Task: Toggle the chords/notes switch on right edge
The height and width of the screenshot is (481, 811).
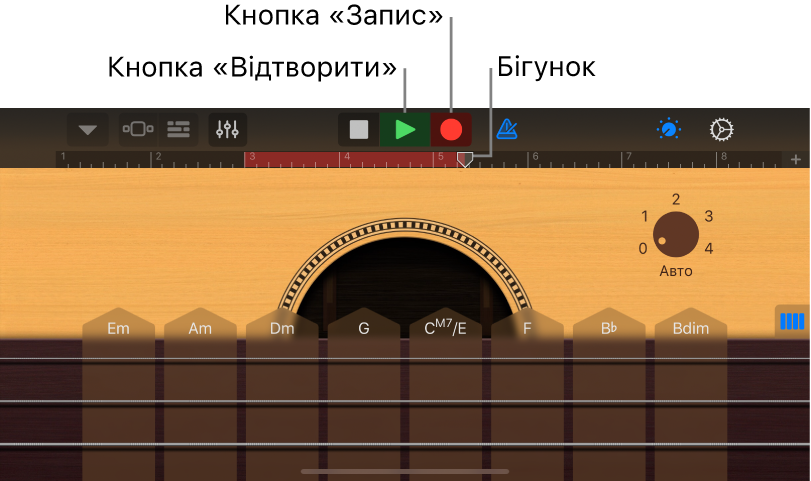Action: point(792,321)
